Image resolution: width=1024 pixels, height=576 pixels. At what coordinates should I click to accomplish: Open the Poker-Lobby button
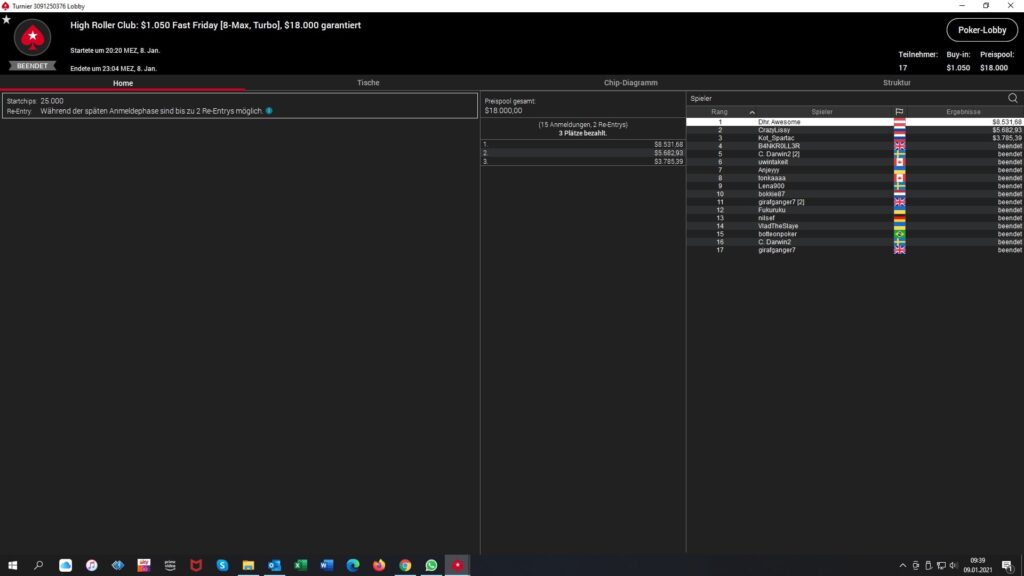[982, 30]
